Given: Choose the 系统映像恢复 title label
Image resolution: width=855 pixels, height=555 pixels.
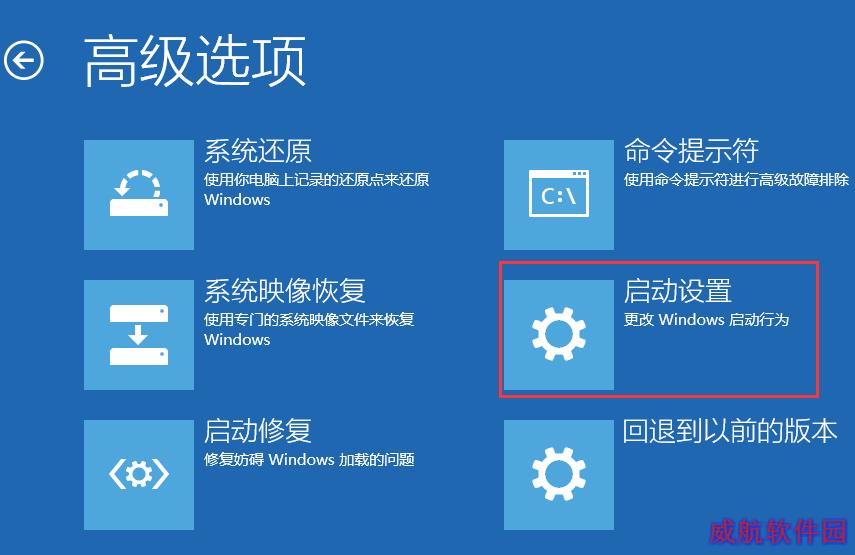Looking at the screenshot, I should point(285,291).
